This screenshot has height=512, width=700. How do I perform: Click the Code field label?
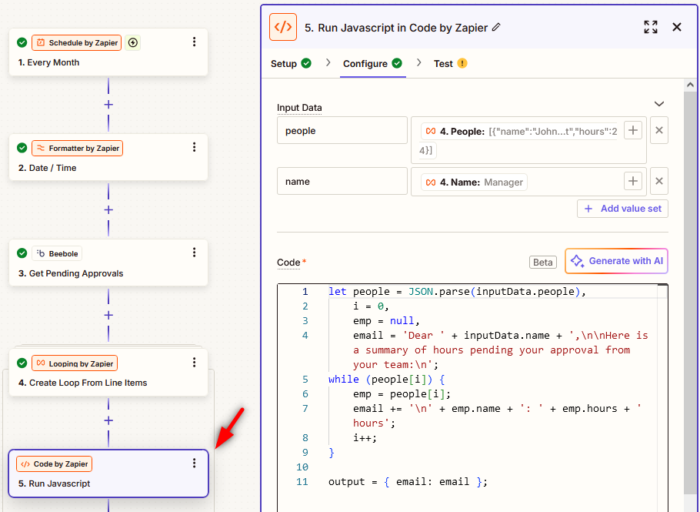click(288, 262)
